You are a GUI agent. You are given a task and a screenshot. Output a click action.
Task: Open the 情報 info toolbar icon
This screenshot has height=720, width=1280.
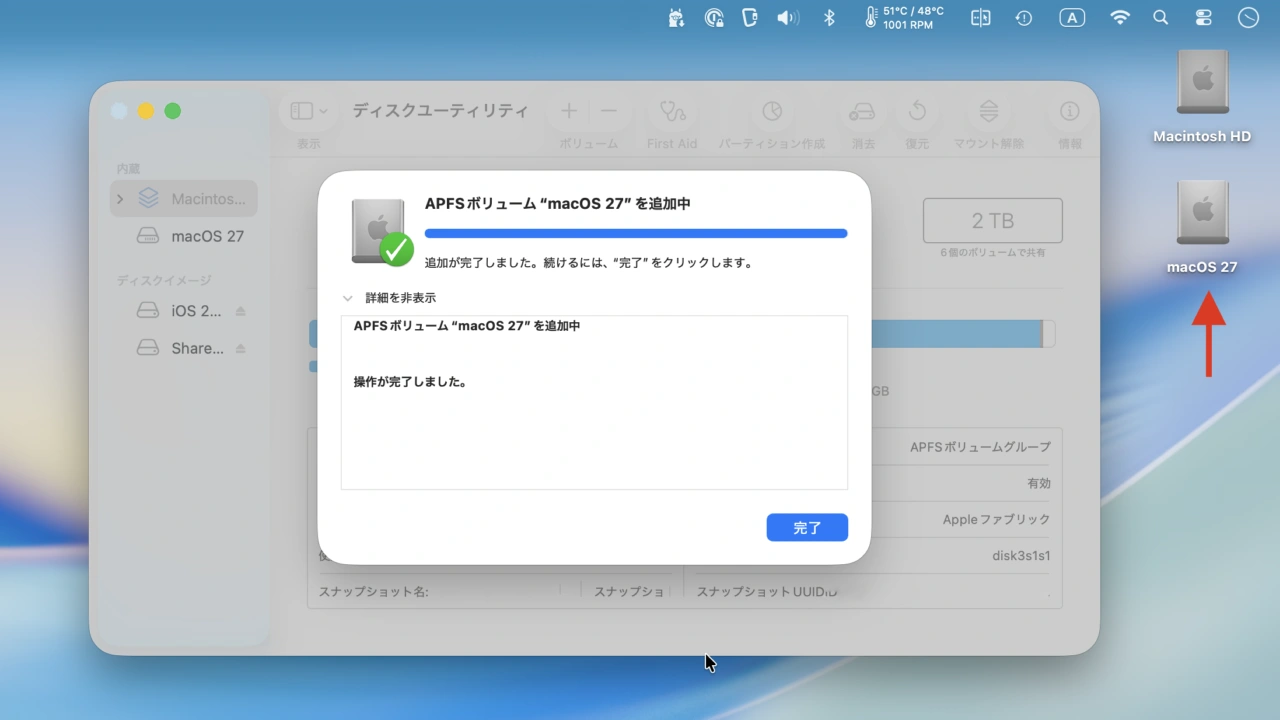pos(1070,111)
